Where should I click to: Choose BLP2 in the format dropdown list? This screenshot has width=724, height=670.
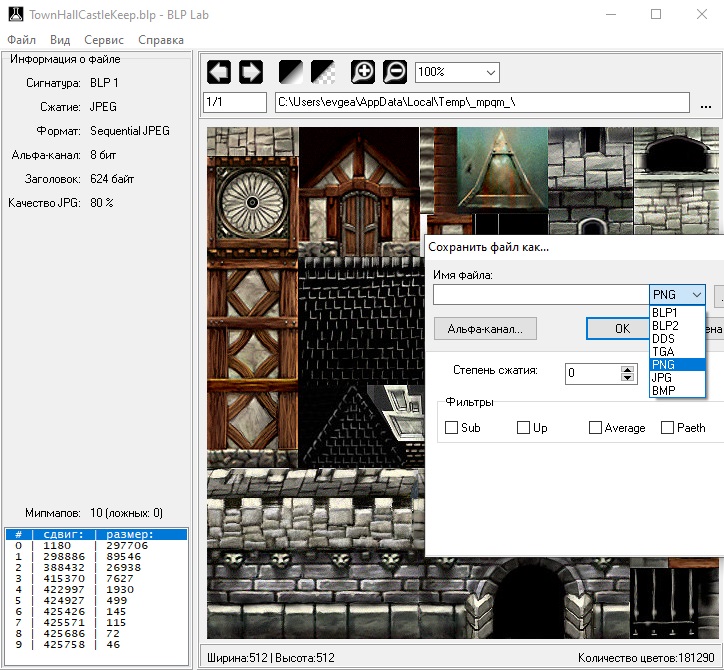[664, 325]
